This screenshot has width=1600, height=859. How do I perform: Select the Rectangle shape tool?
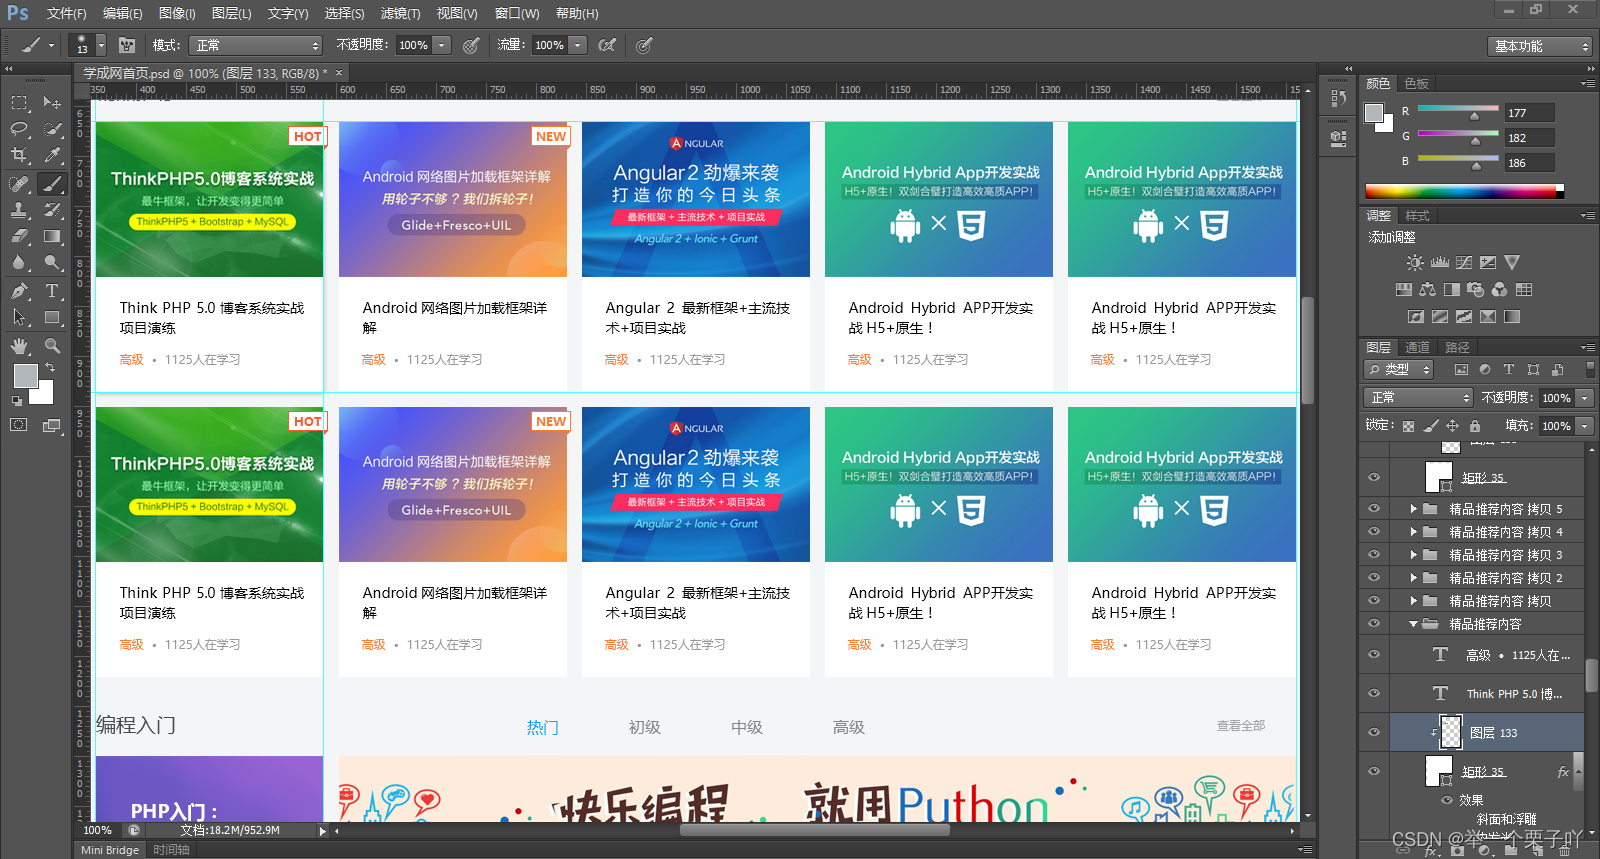52,317
